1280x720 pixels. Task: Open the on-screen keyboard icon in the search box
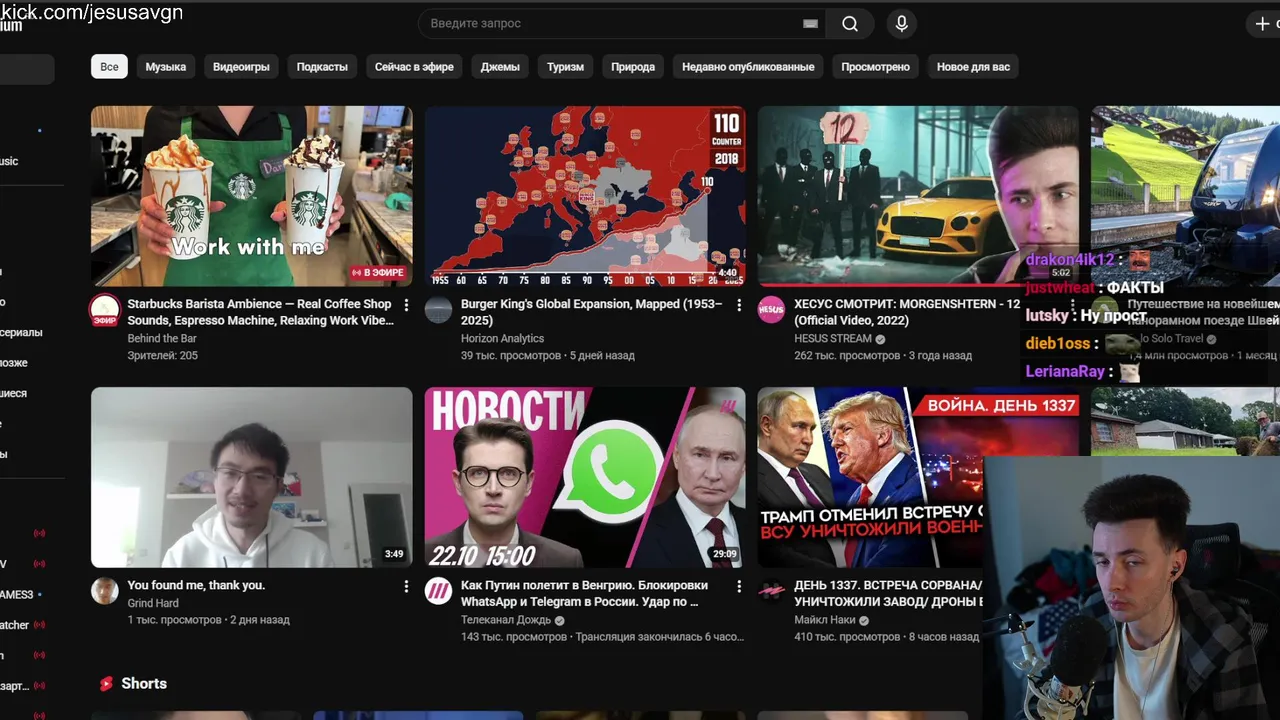click(810, 24)
